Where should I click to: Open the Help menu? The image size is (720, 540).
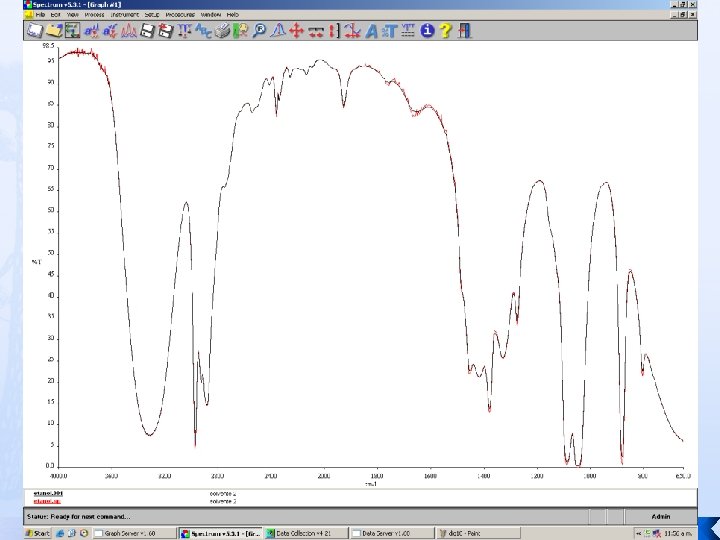pyautogui.click(x=233, y=15)
